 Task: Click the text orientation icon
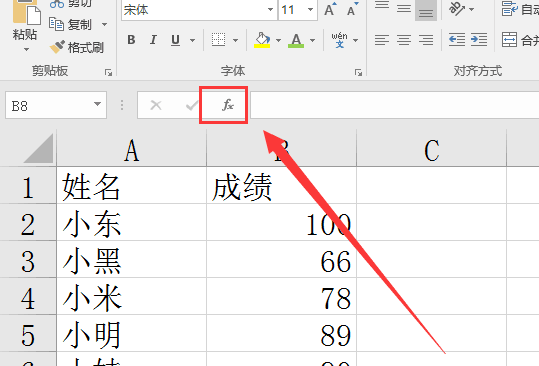tap(457, 9)
